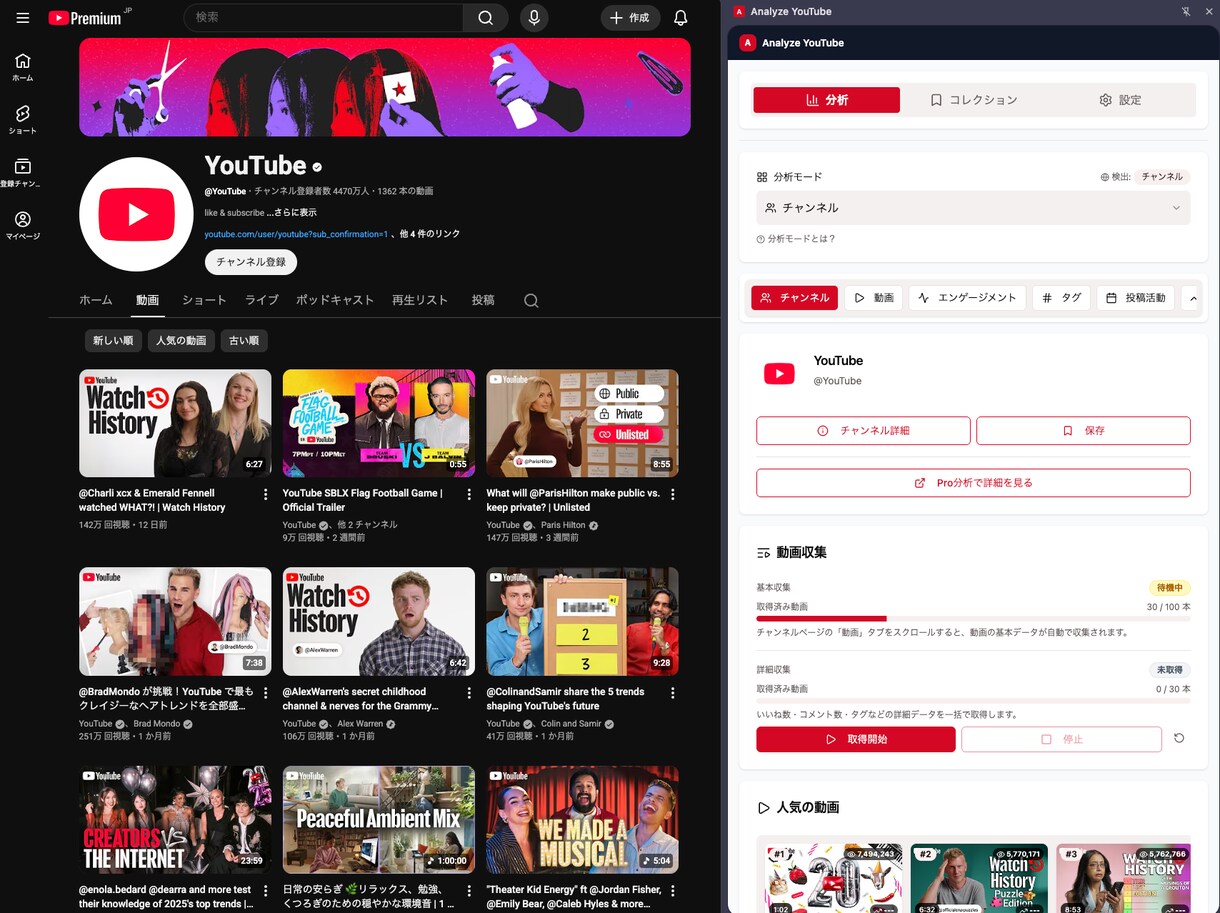This screenshot has width=1220, height=913.
Task: Open the notifications bell
Action: 680,18
